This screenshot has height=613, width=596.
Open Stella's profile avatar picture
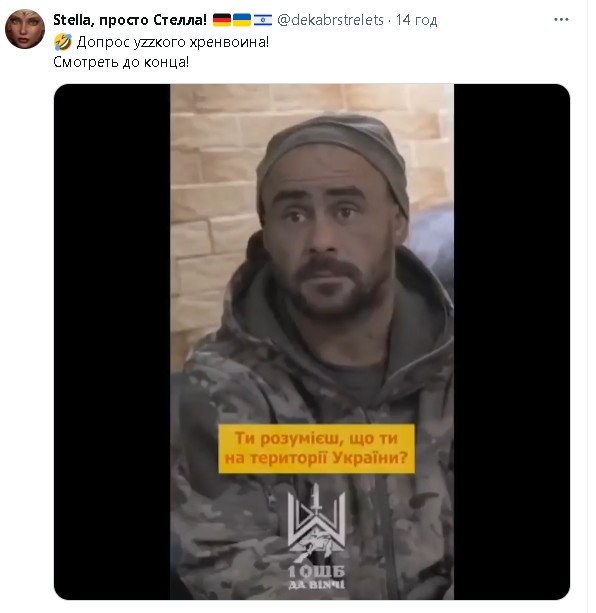click(25, 29)
